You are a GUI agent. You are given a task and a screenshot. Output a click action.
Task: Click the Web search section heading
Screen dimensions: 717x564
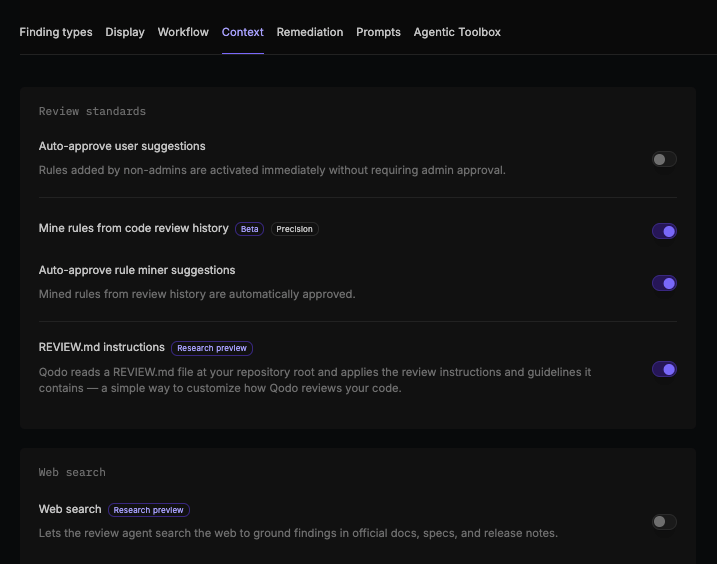pos(72,472)
